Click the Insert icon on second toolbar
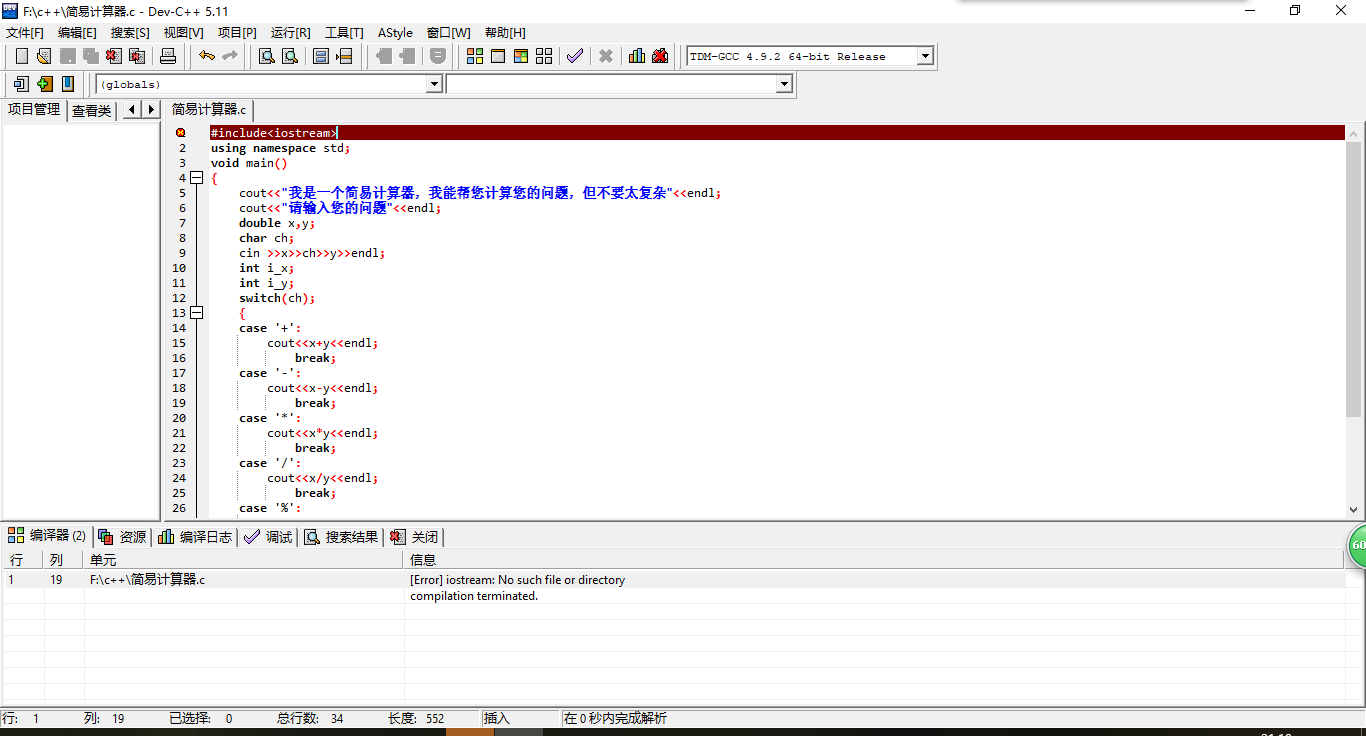The height and width of the screenshot is (736, 1366). (x=21, y=84)
